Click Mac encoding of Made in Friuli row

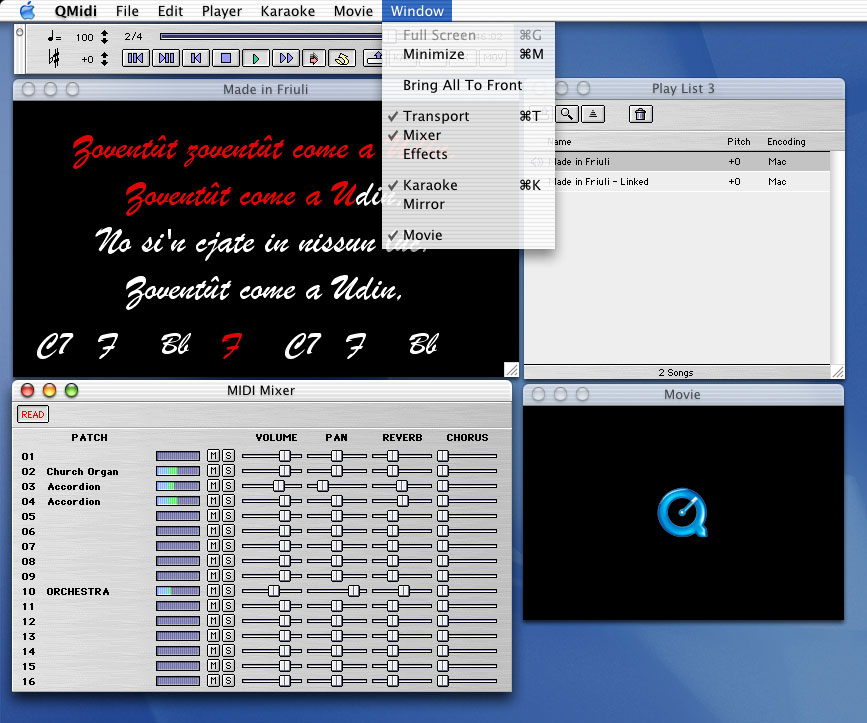[x=777, y=161]
